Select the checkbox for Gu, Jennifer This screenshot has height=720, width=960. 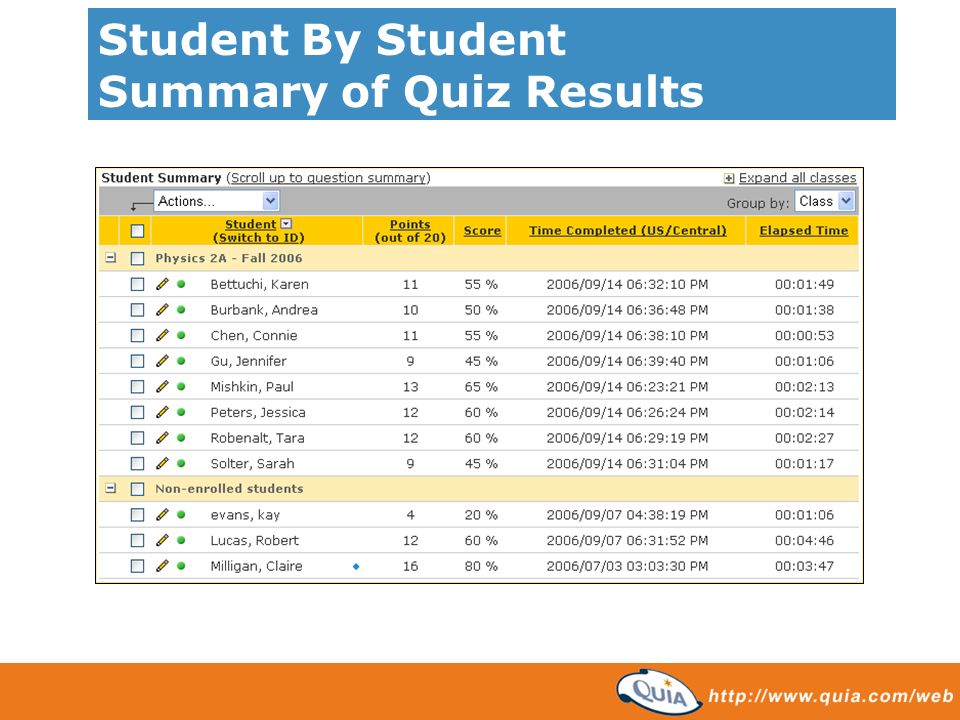pyautogui.click(x=137, y=361)
